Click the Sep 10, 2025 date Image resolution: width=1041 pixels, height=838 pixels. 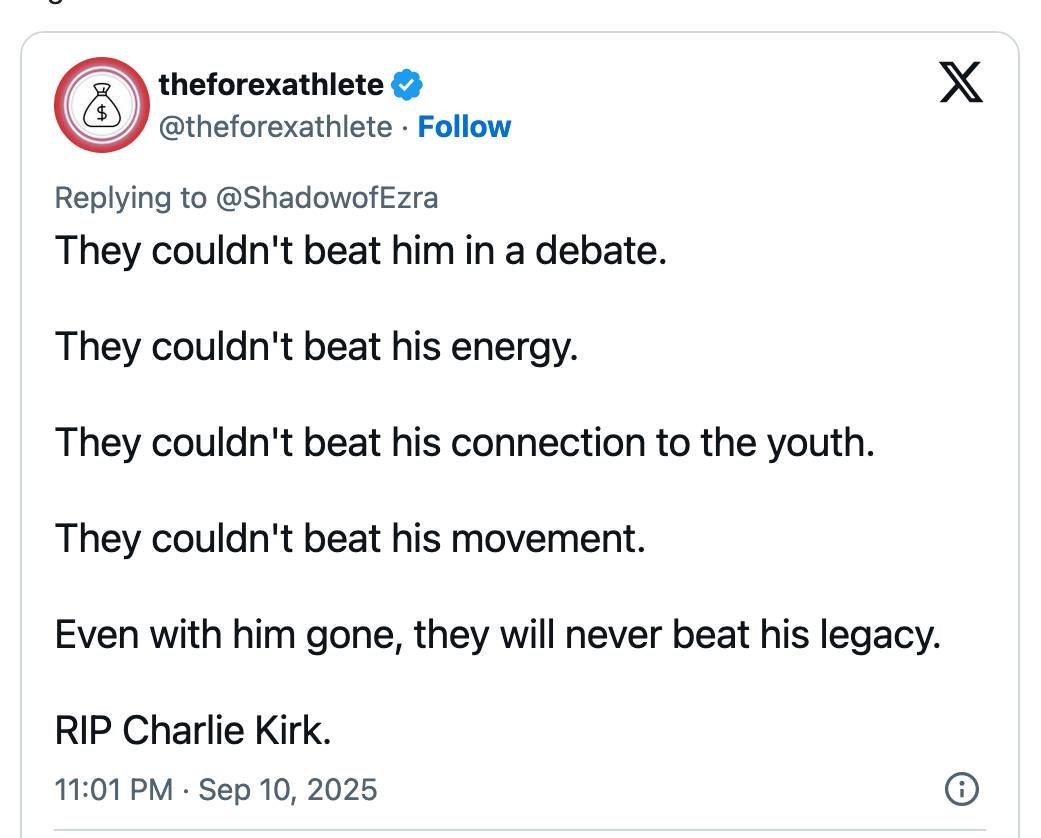(288, 790)
